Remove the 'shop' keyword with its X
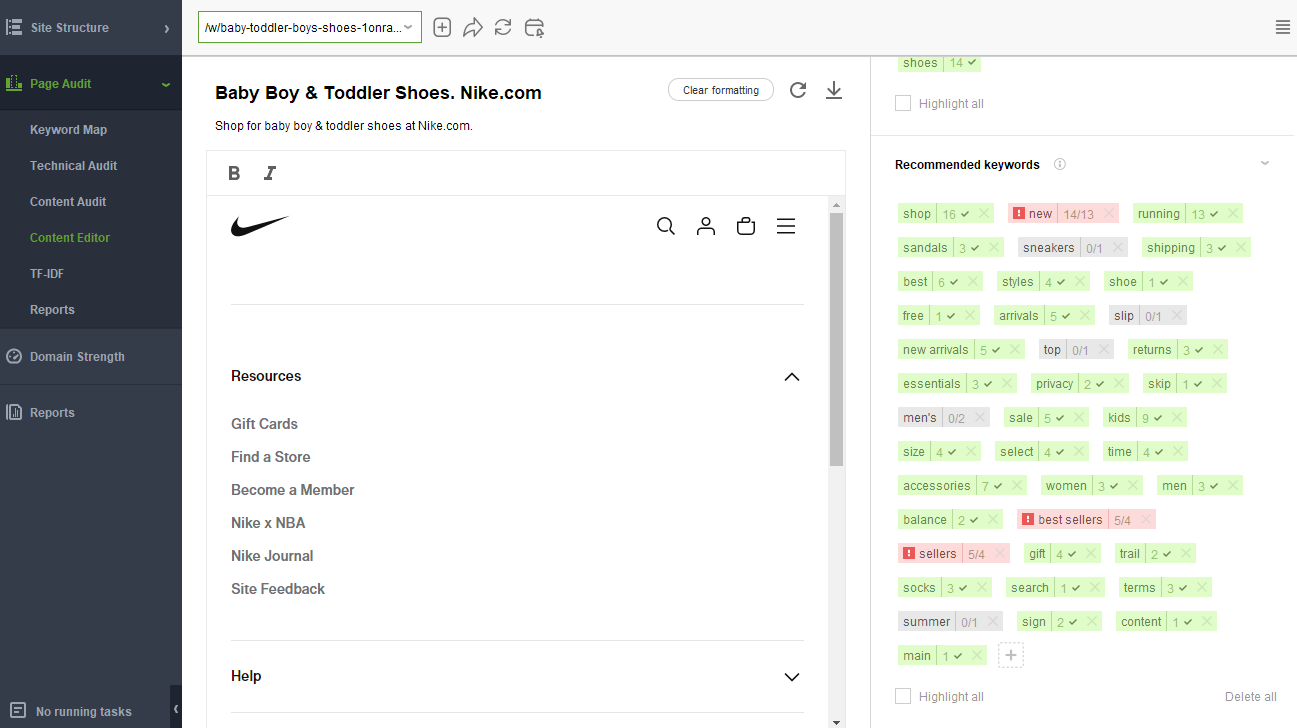Image resolution: width=1297 pixels, height=728 pixels. pyautogui.click(x=985, y=213)
